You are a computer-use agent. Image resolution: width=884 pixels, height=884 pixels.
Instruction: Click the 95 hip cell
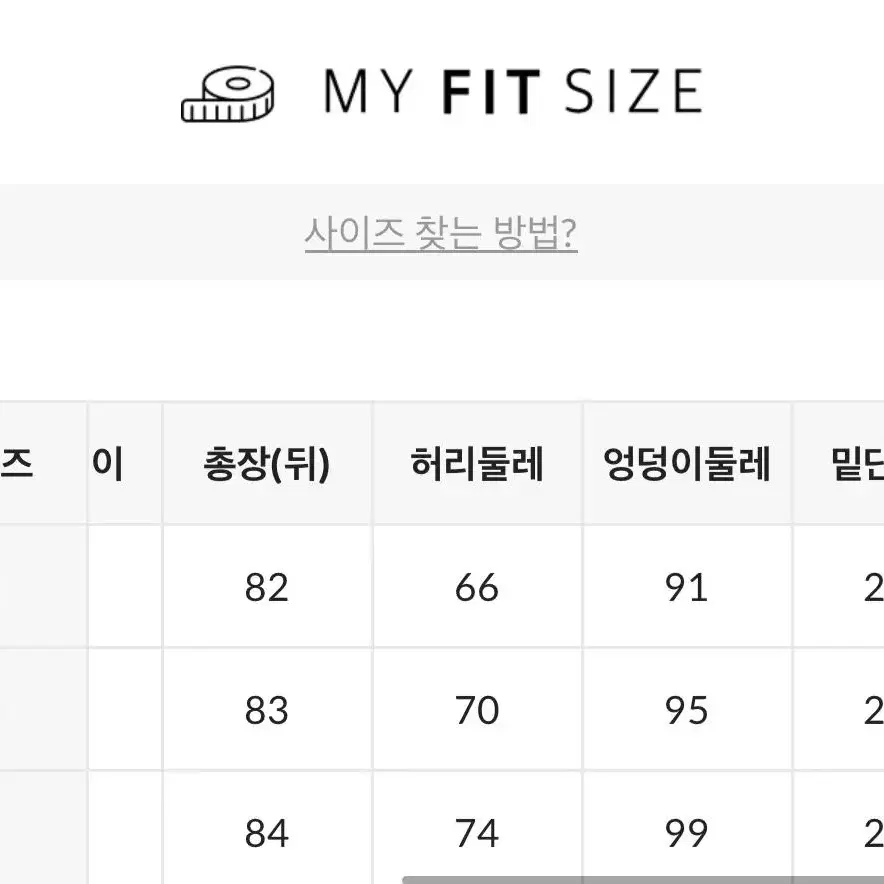tap(687, 709)
